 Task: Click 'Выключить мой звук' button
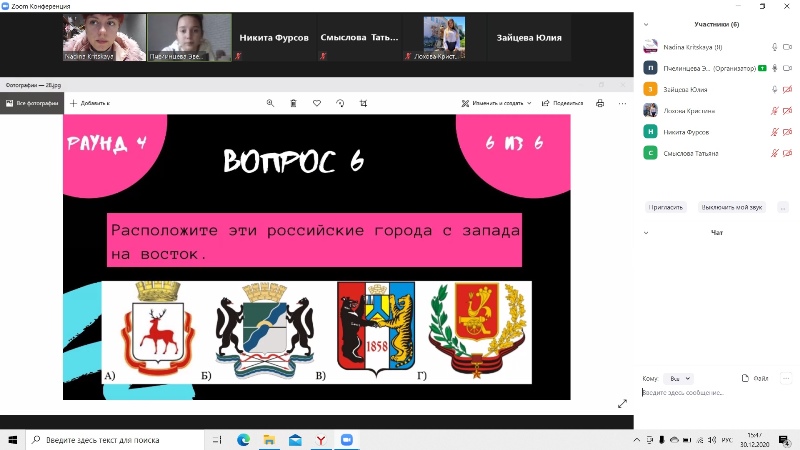[x=732, y=207]
